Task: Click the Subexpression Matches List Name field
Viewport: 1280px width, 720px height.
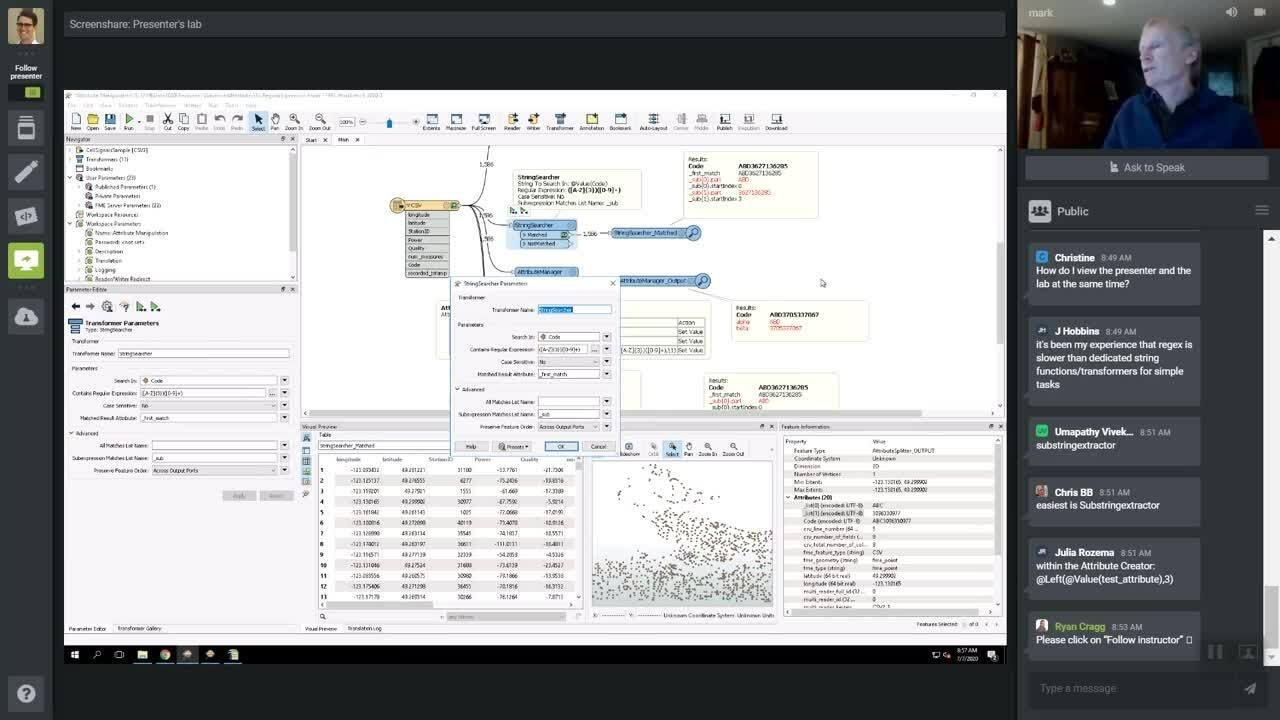Action: [x=568, y=414]
